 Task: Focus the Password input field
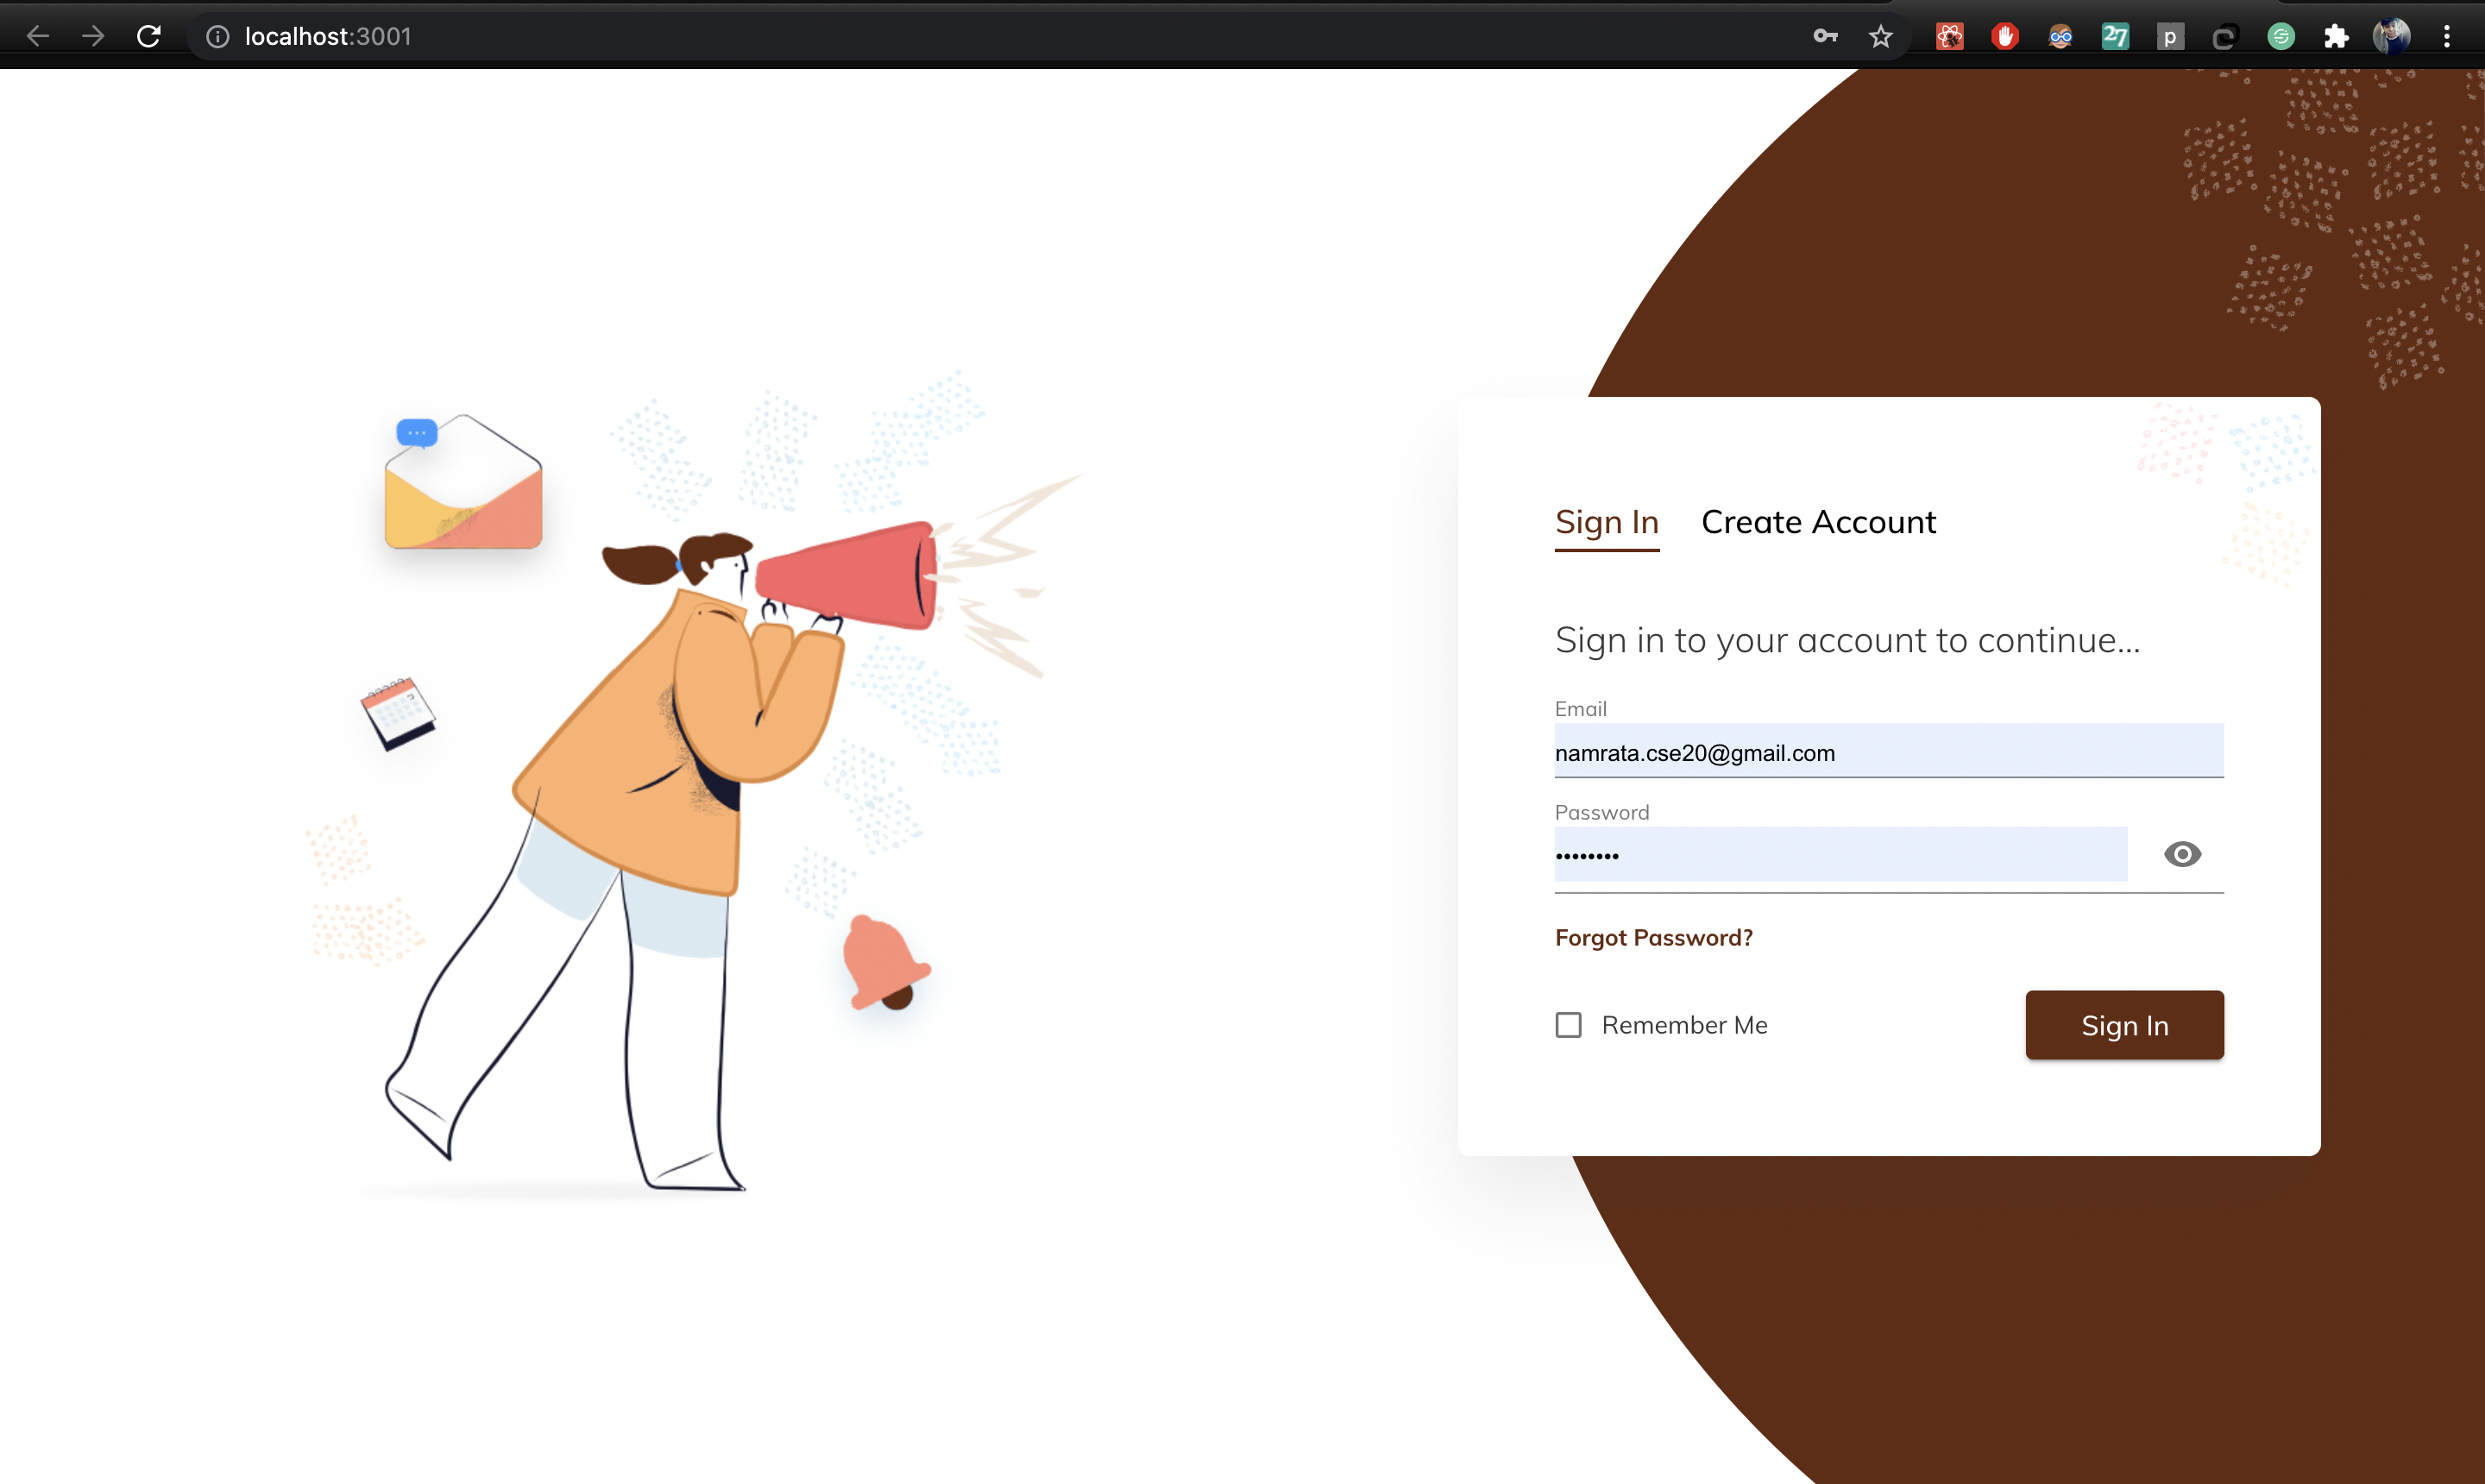(1840, 855)
